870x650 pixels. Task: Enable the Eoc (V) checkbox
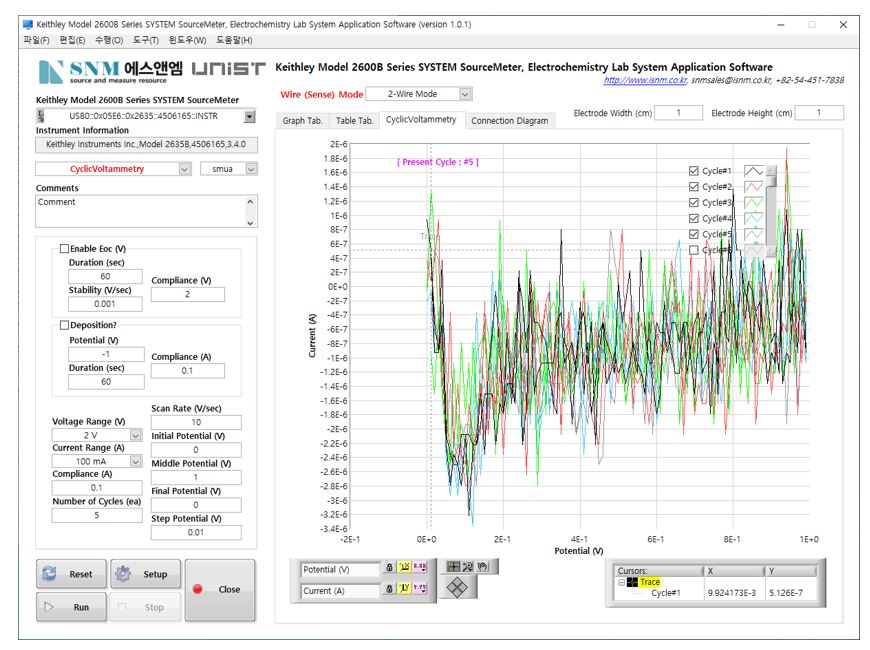pos(65,248)
